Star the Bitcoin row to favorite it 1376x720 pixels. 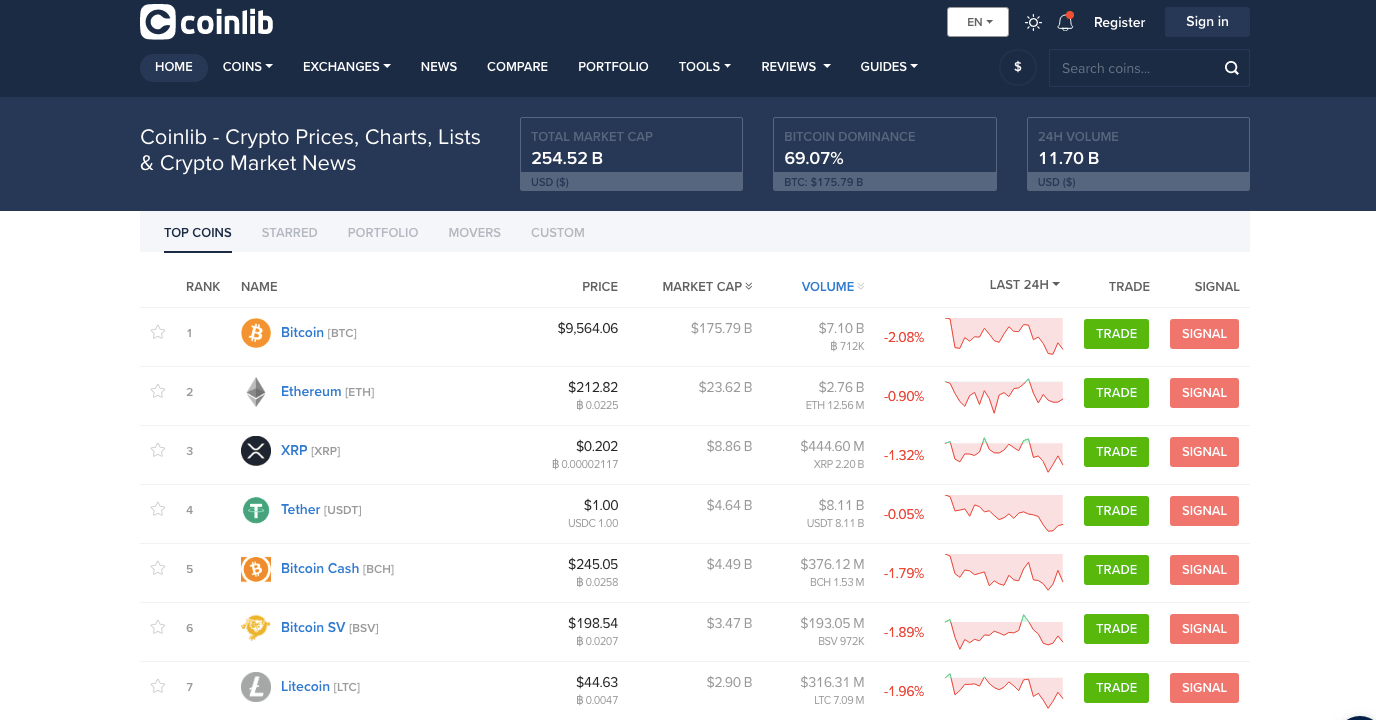point(157,332)
